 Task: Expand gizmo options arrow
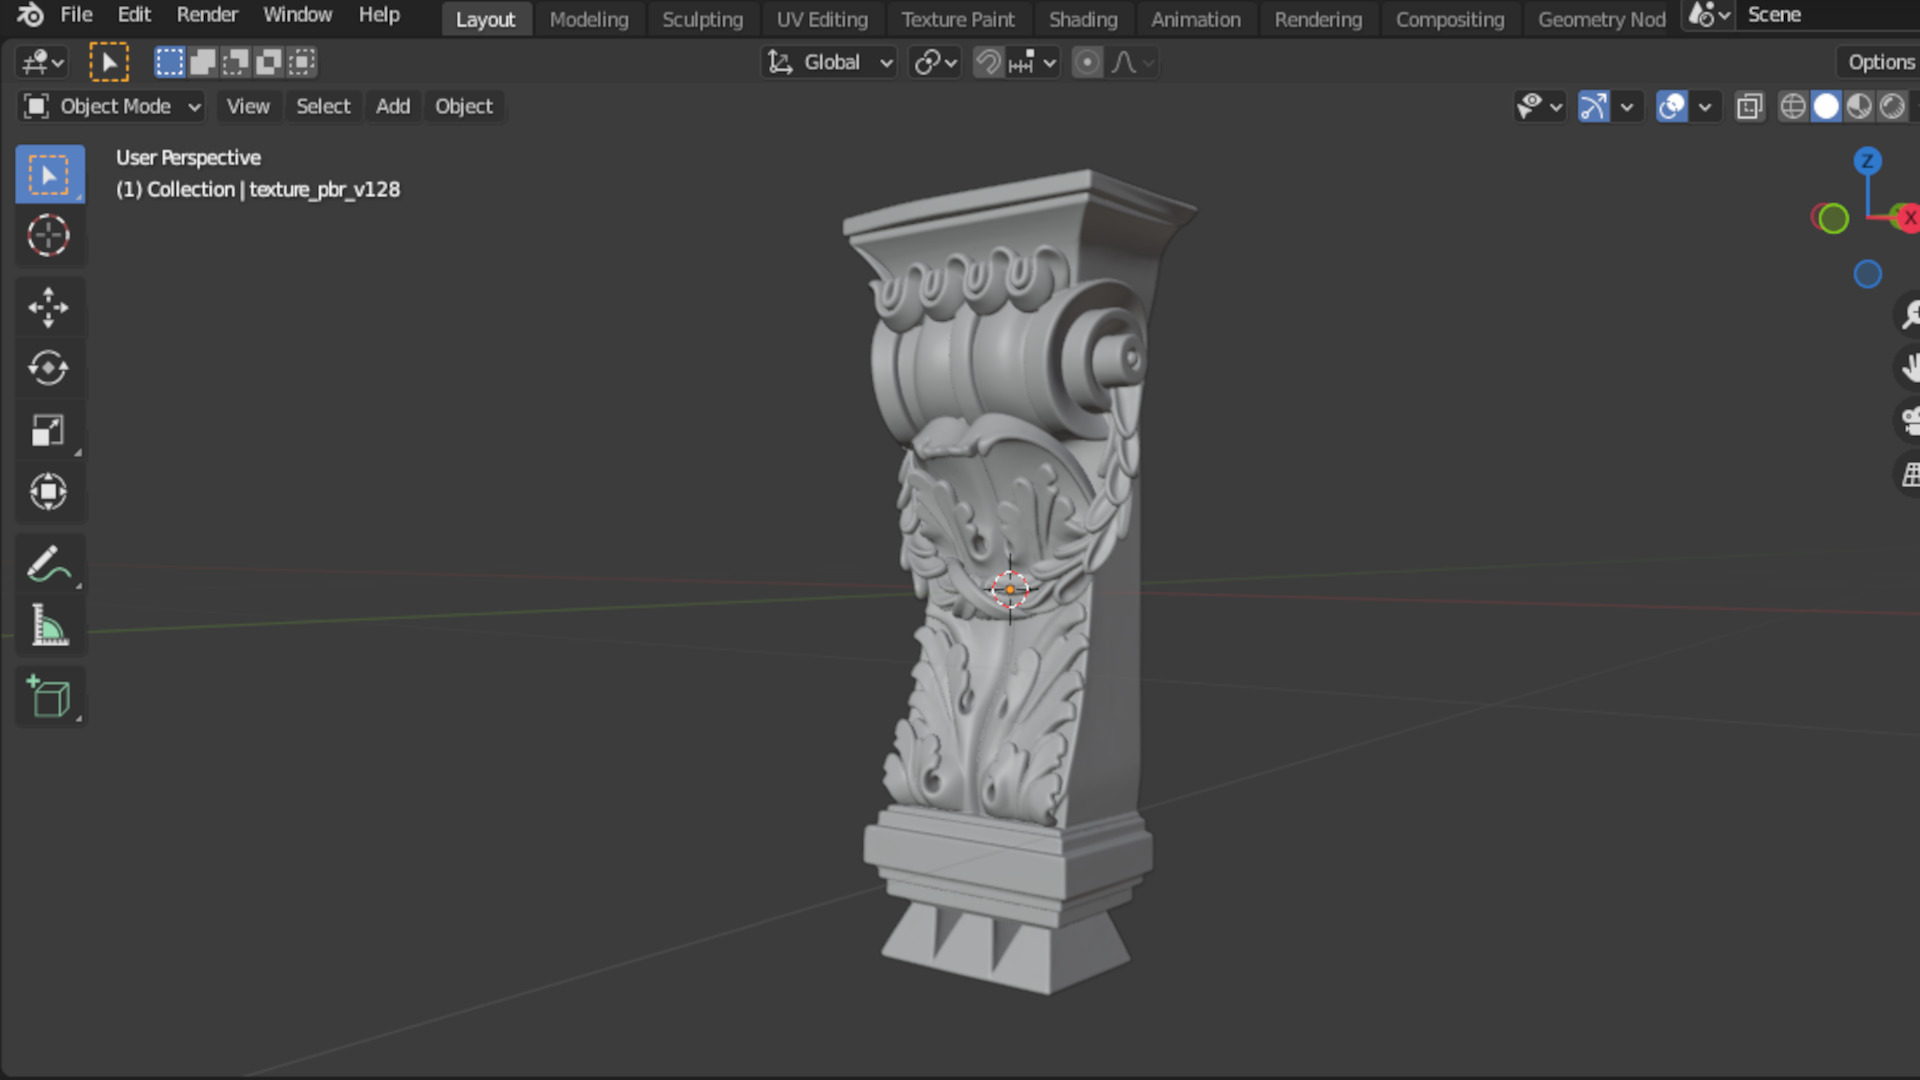coord(1627,106)
